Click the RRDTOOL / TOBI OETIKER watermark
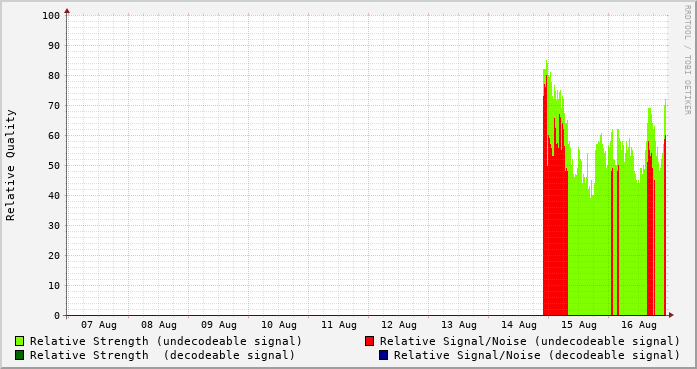Viewport: 697px width, 369px height. pyautogui.click(x=687, y=60)
